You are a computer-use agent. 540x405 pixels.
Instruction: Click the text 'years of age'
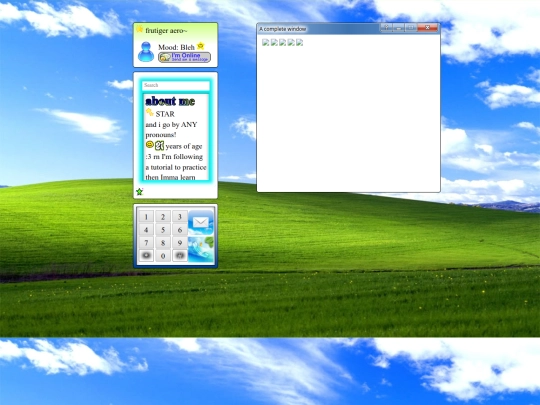pyautogui.click(x=184, y=146)
